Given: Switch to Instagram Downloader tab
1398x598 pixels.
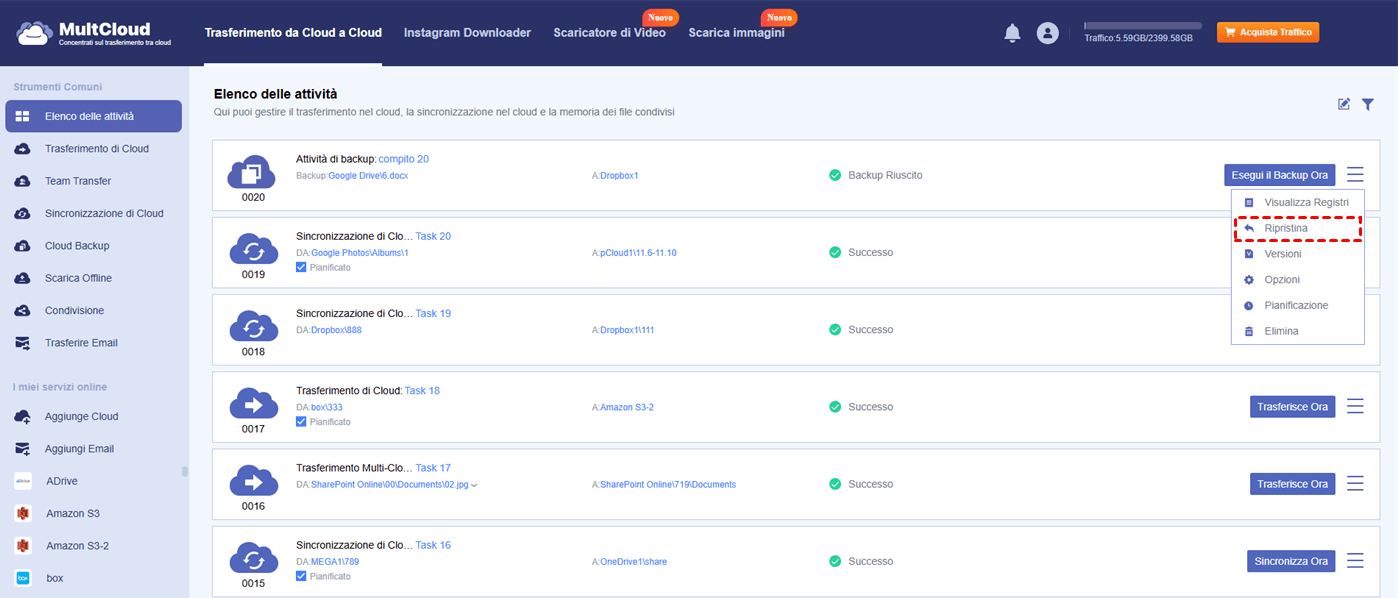Looking at the screenshot, I should 467,33.
